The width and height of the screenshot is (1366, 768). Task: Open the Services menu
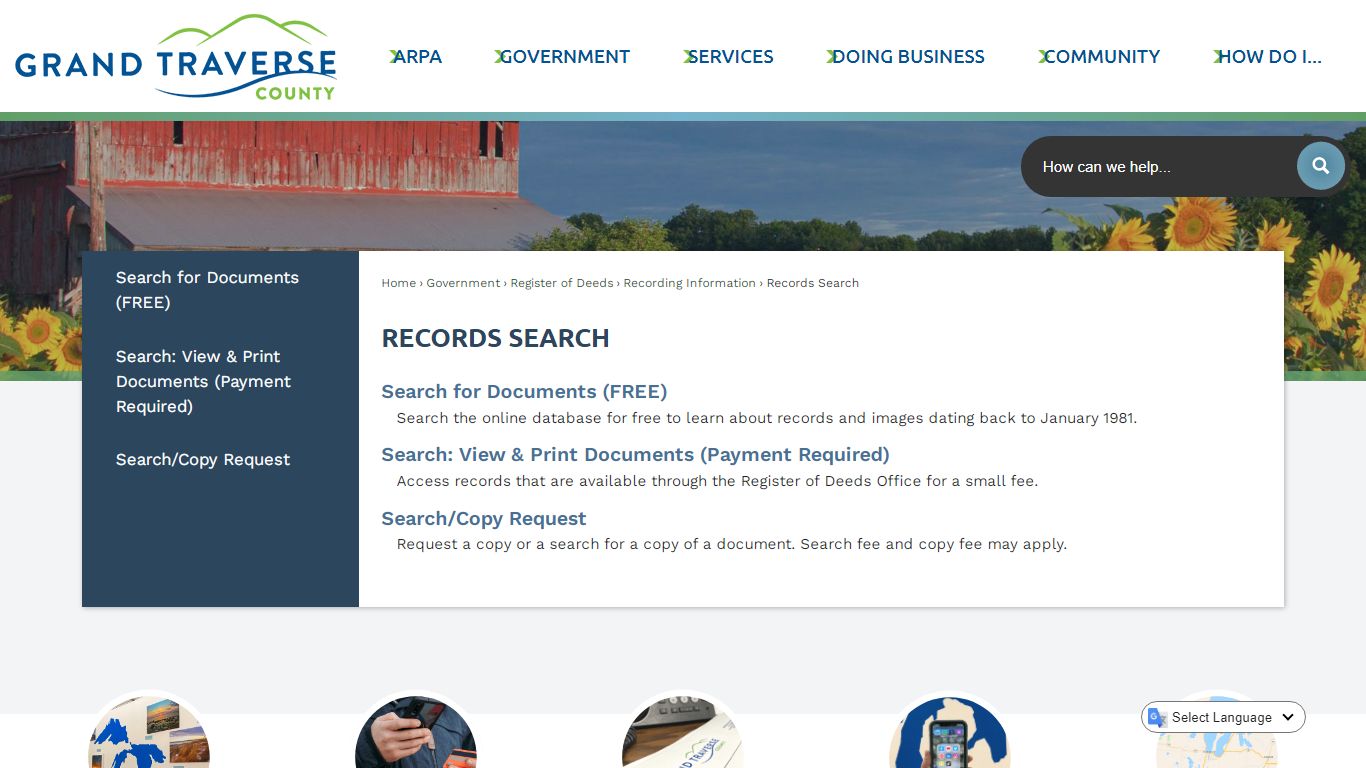point(729,57)
